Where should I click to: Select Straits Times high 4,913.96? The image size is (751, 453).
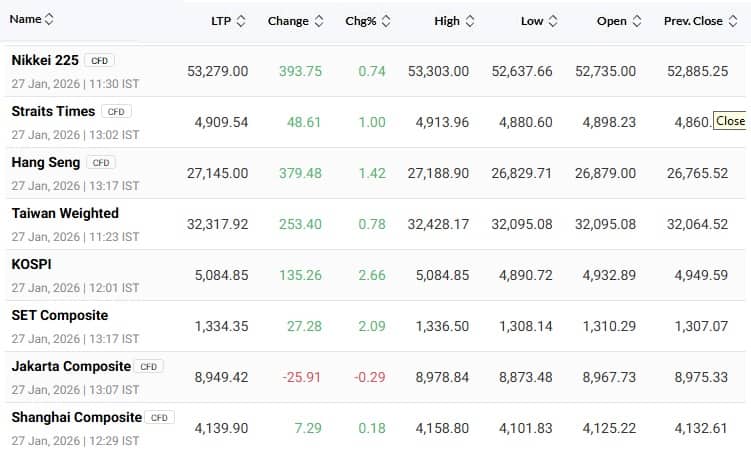pos(442,122)
